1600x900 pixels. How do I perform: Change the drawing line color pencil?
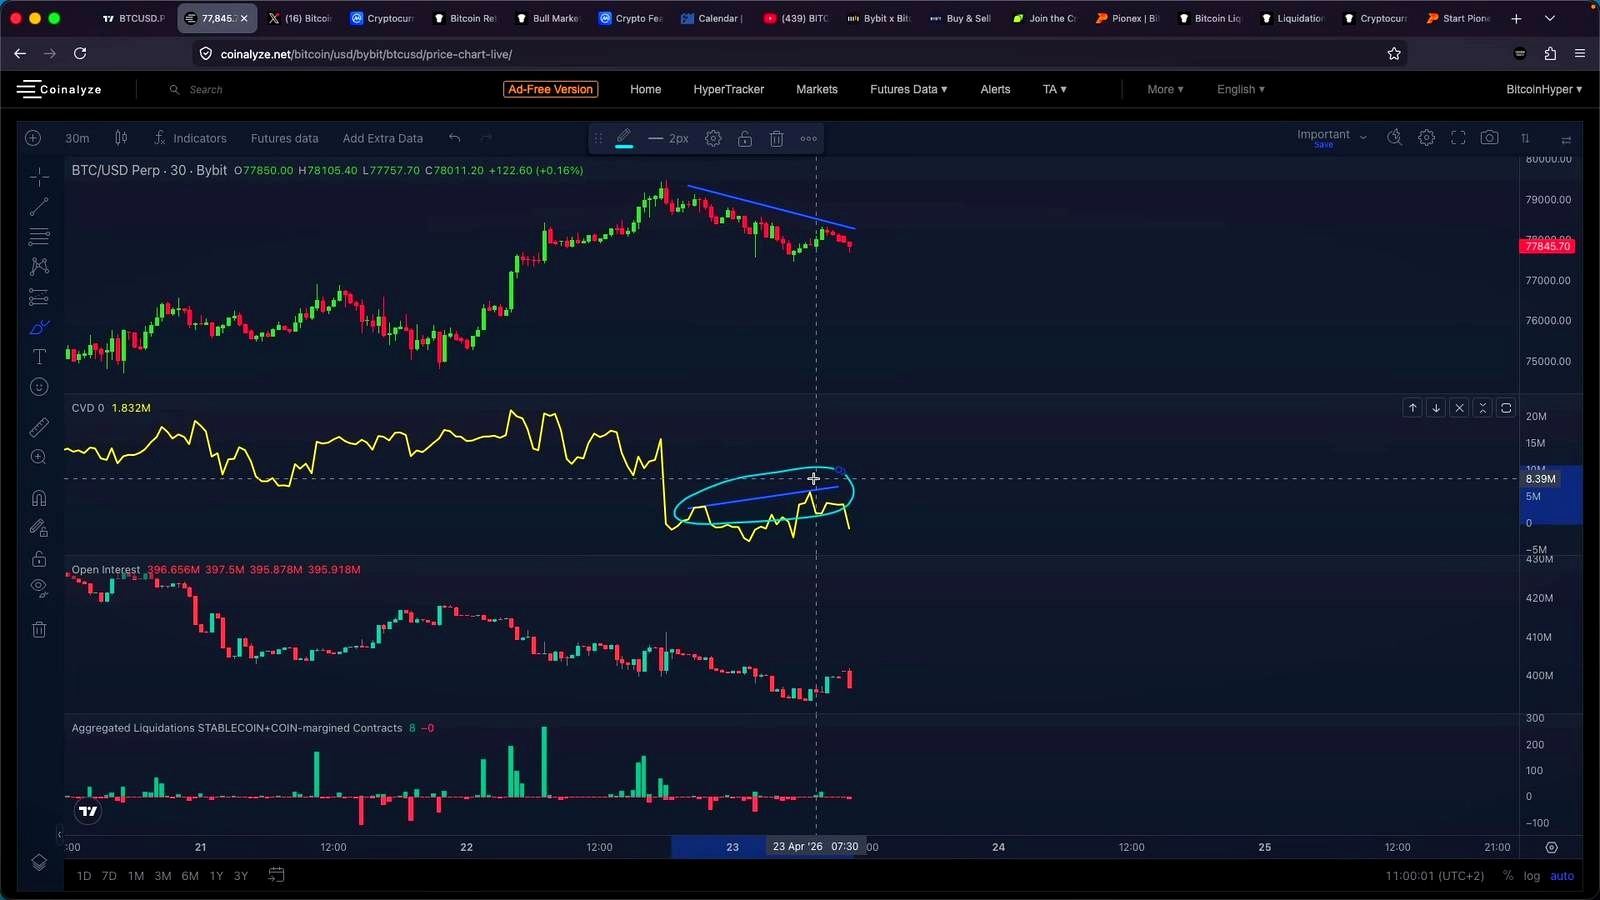pos(624,138)
